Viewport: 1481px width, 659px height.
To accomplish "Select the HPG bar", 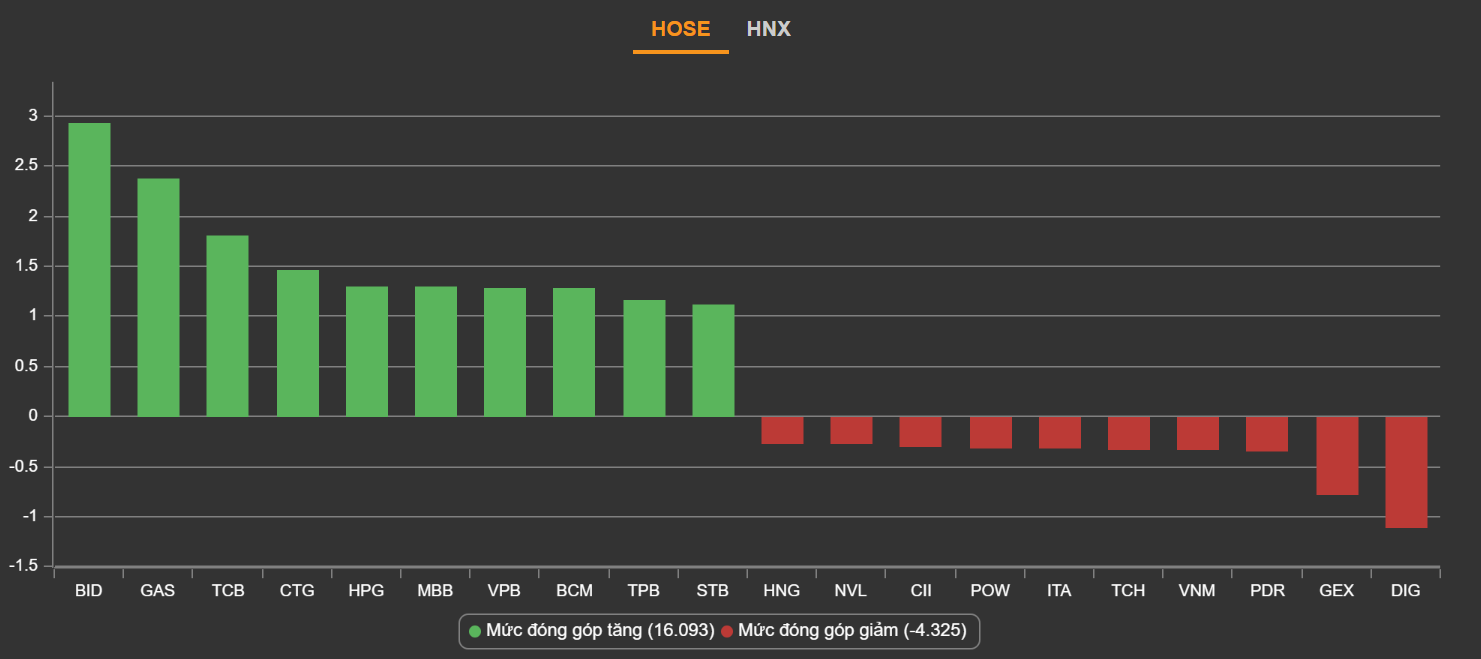I will pyautogui.click(x=366, y=351).
